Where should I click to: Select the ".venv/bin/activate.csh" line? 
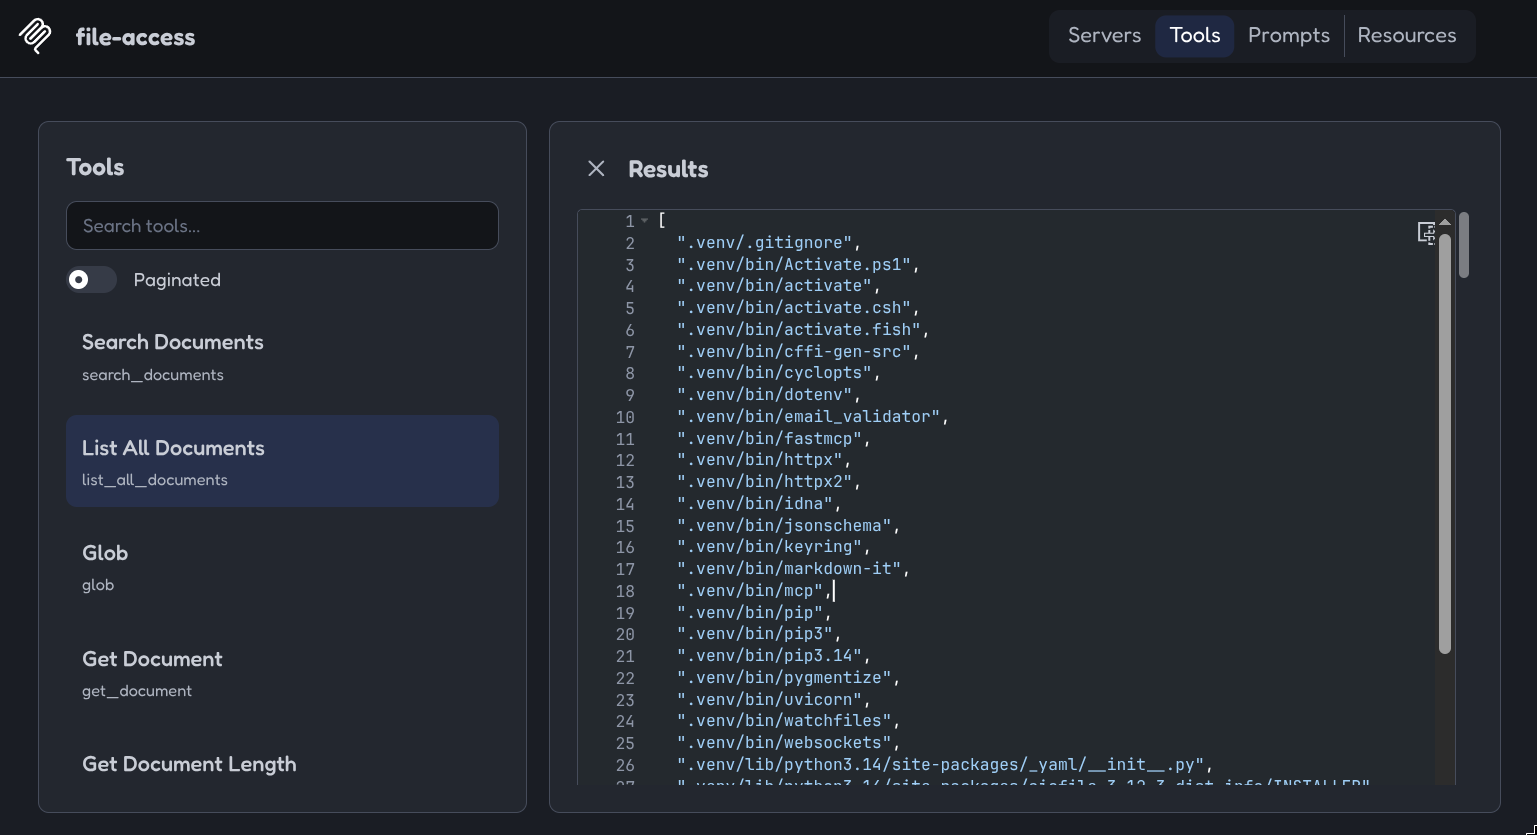(x=797, y=308)
